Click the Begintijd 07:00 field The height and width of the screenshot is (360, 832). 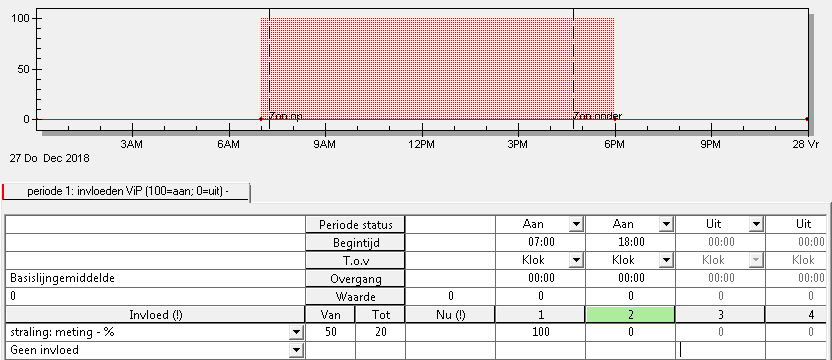tap(540, 243)
